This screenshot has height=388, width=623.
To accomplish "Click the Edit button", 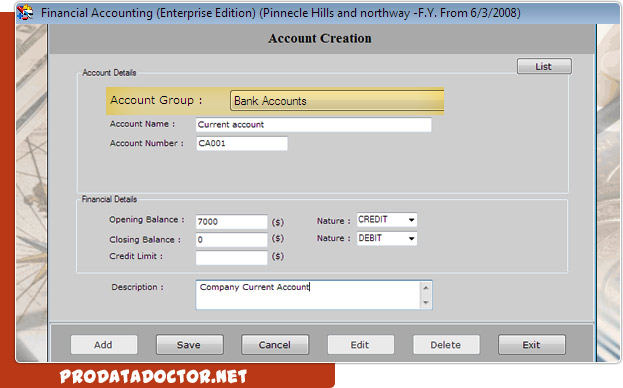I will (360, 345).
